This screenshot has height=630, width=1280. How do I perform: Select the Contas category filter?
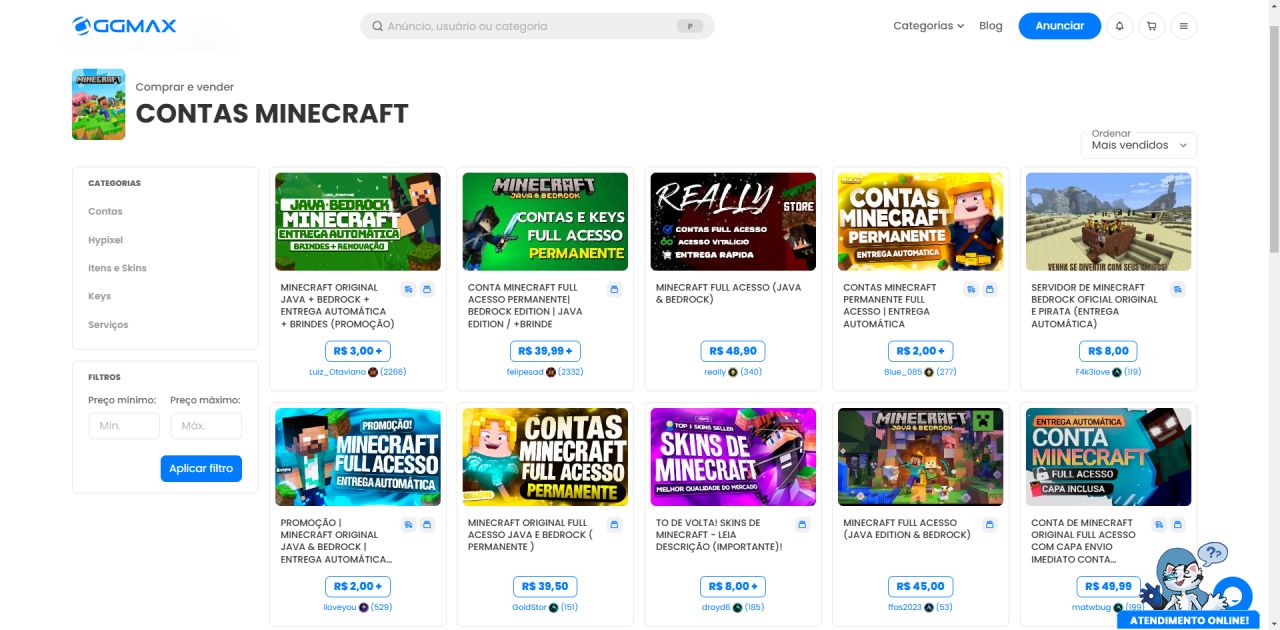(x=105, y=211)
